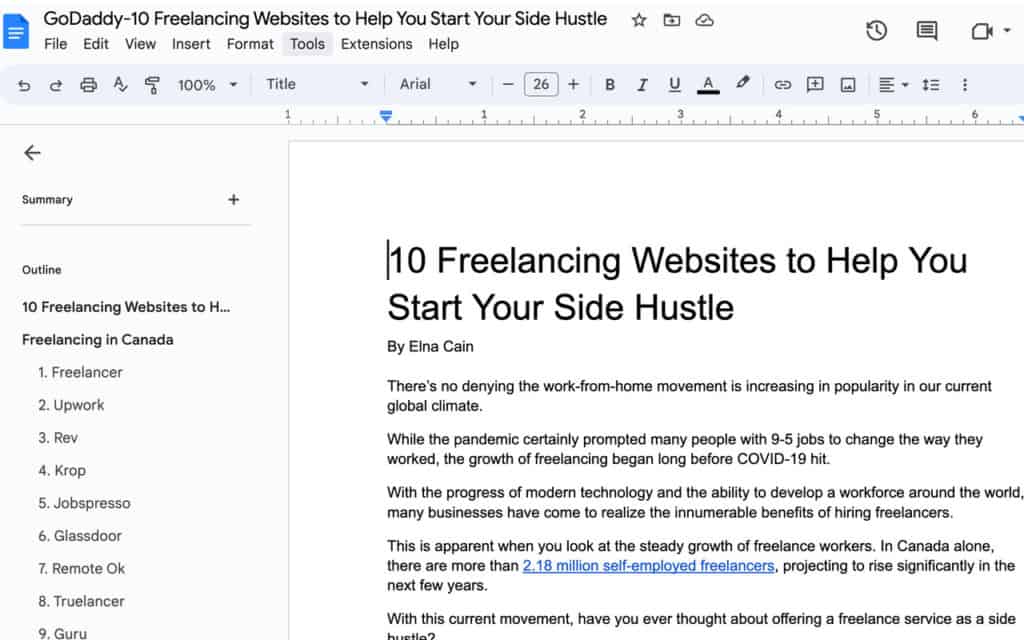Open the Arial font dropdown

coord(438,84)
